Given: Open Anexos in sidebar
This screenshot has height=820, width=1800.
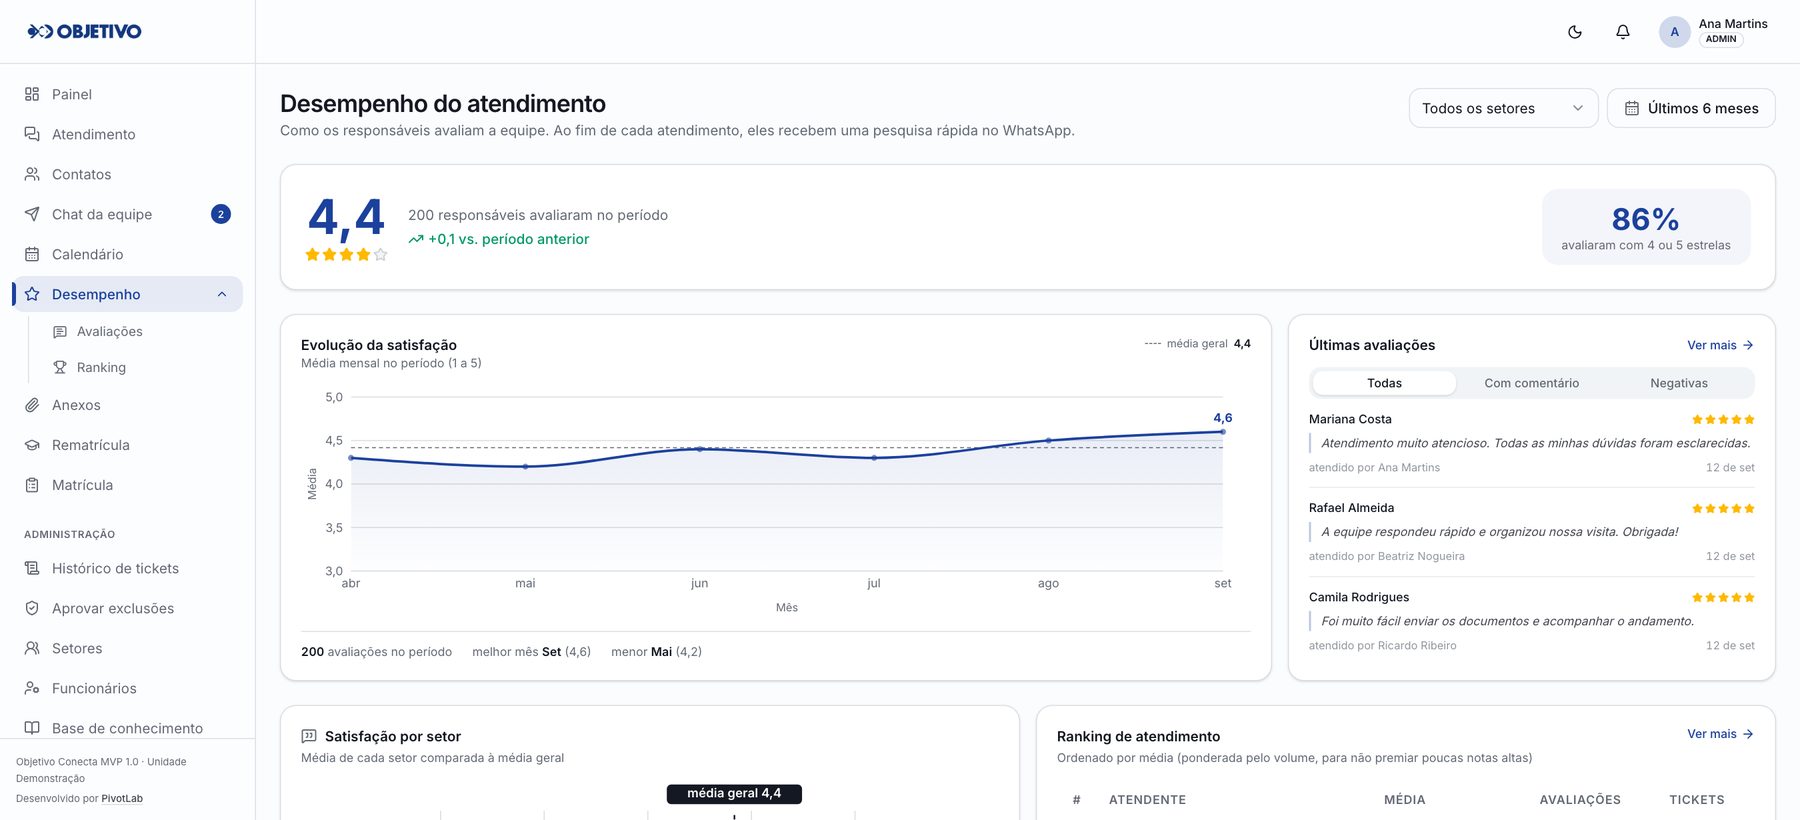Looking at the screenshot, I should click(x=127, y=405).
